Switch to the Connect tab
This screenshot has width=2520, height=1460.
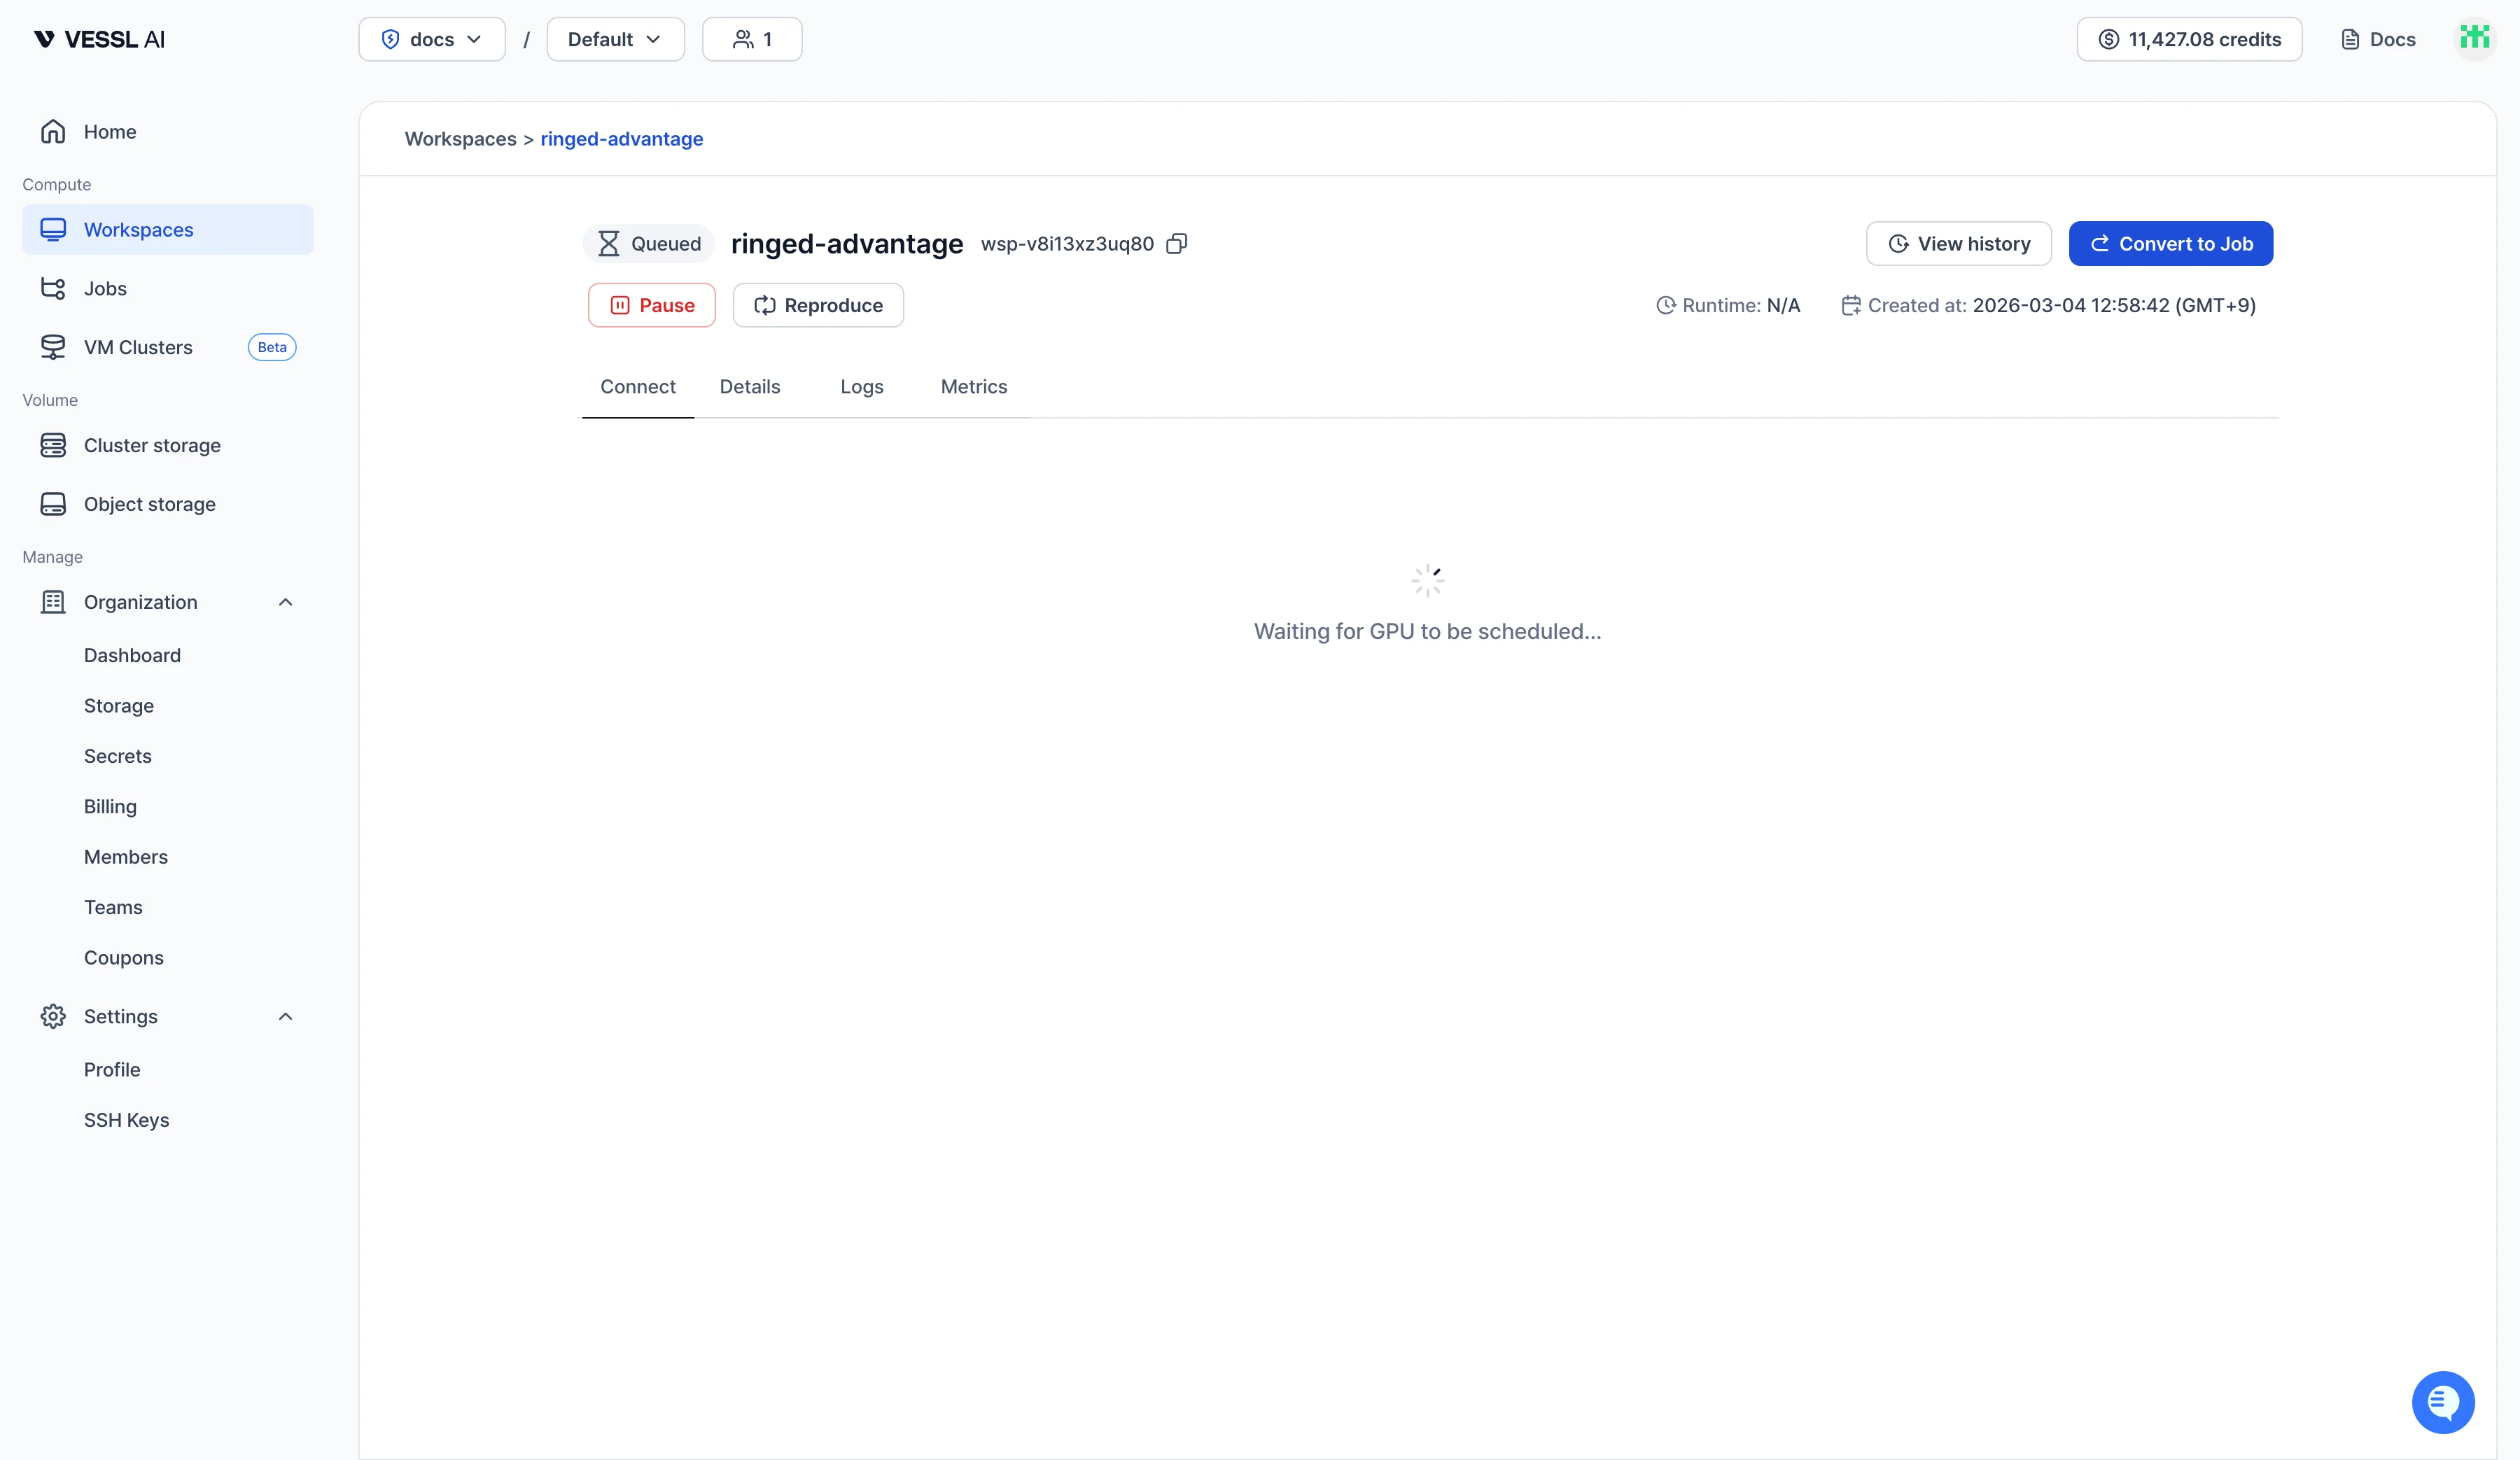pyautogui.click(x=638, y=387)
